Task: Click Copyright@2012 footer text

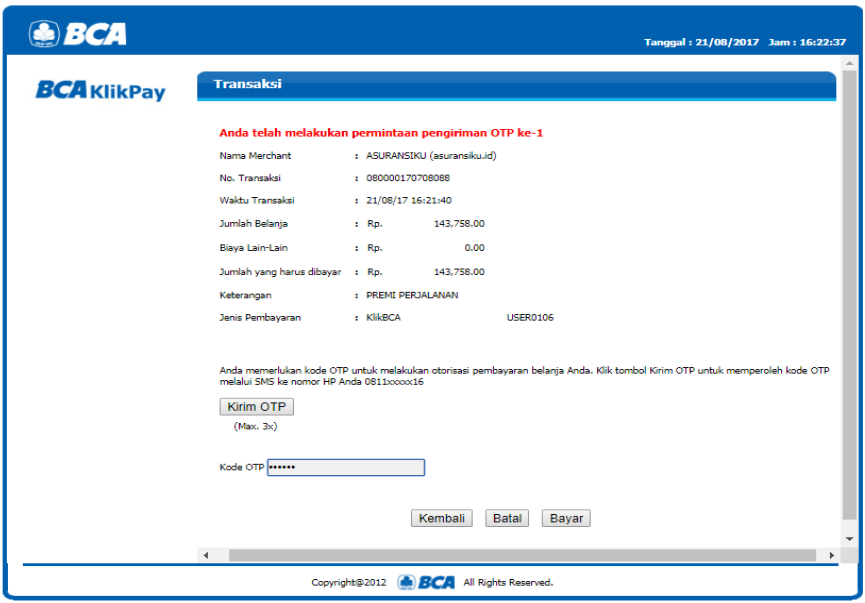Action: click(x=349, y=582)
